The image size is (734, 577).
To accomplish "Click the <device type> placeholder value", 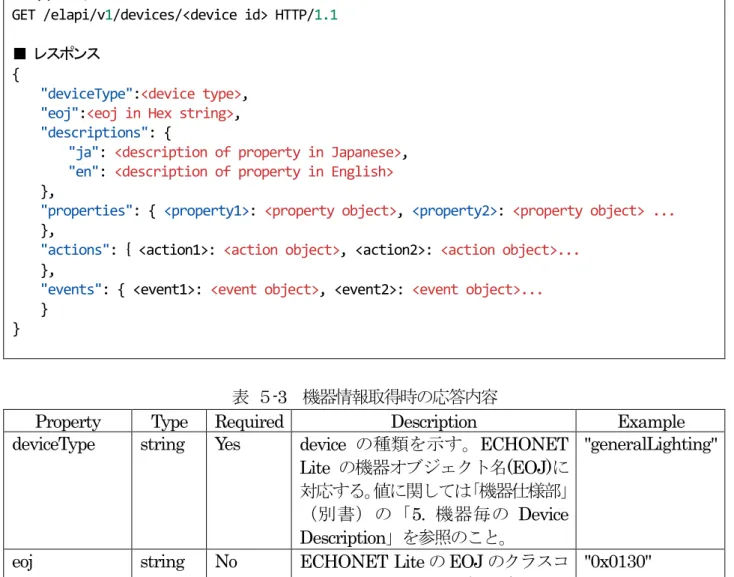I will point(191,94).
